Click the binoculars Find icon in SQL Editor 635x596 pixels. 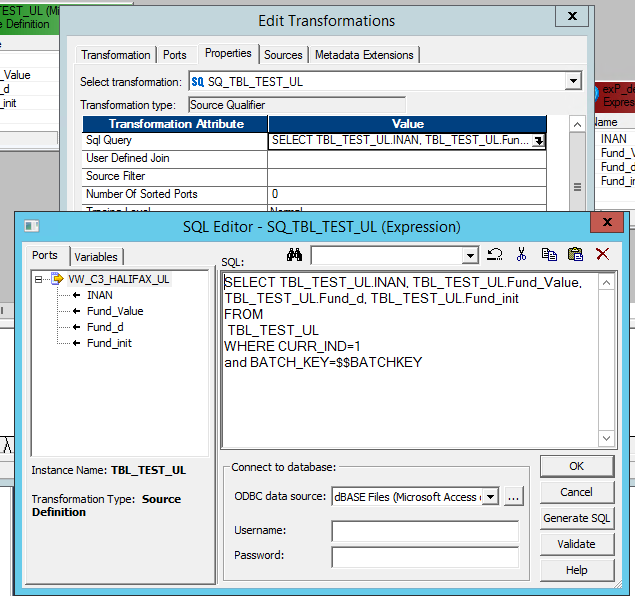[x=294, y=255]
